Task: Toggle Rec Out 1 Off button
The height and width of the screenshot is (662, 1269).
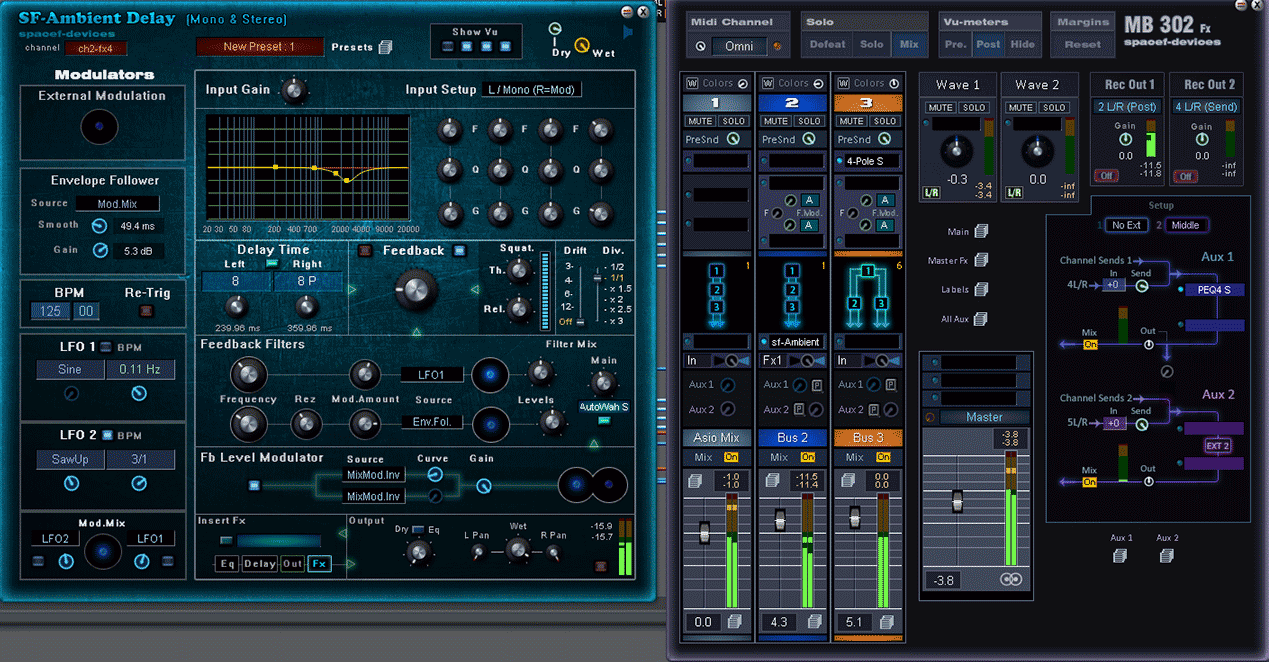Action: 1105,176
